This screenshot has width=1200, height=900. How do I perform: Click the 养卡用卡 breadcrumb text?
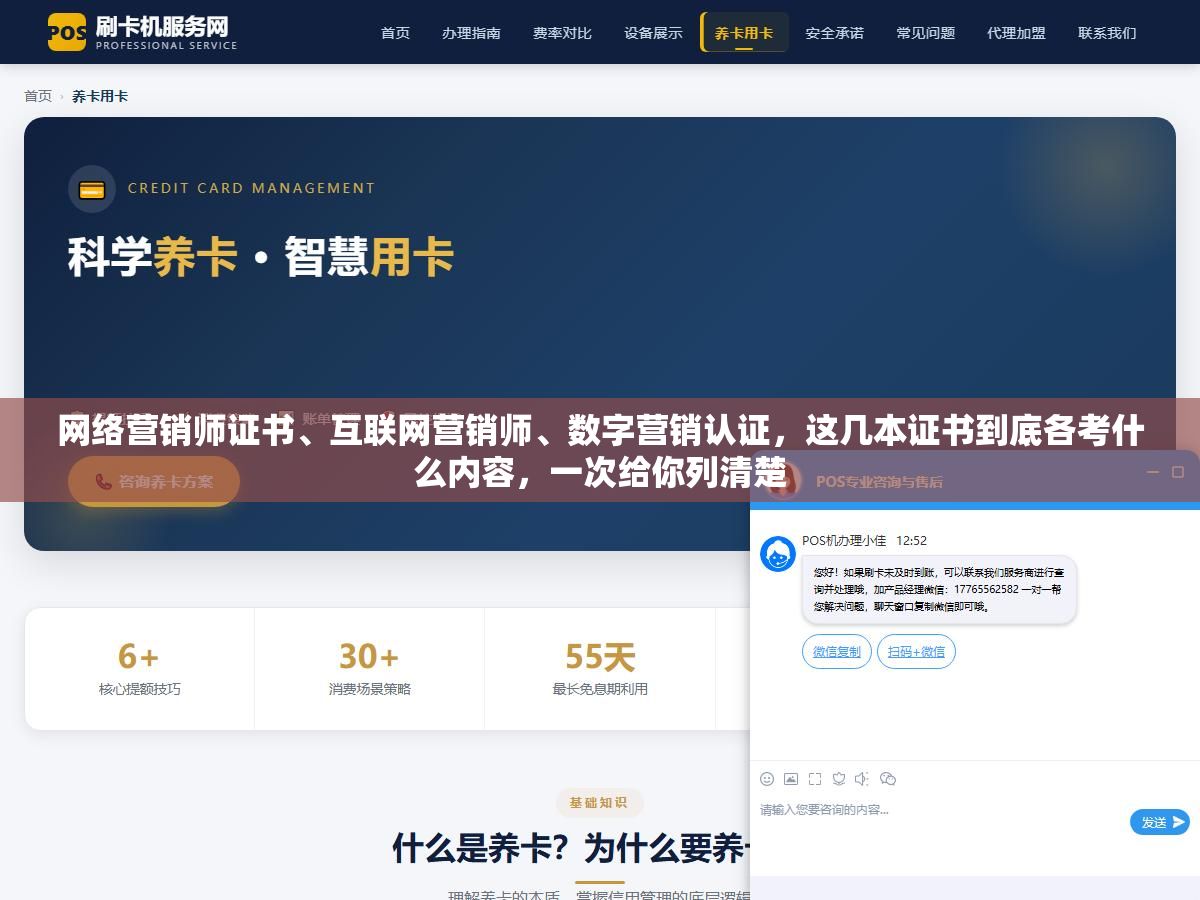click(x=100, y=96)
